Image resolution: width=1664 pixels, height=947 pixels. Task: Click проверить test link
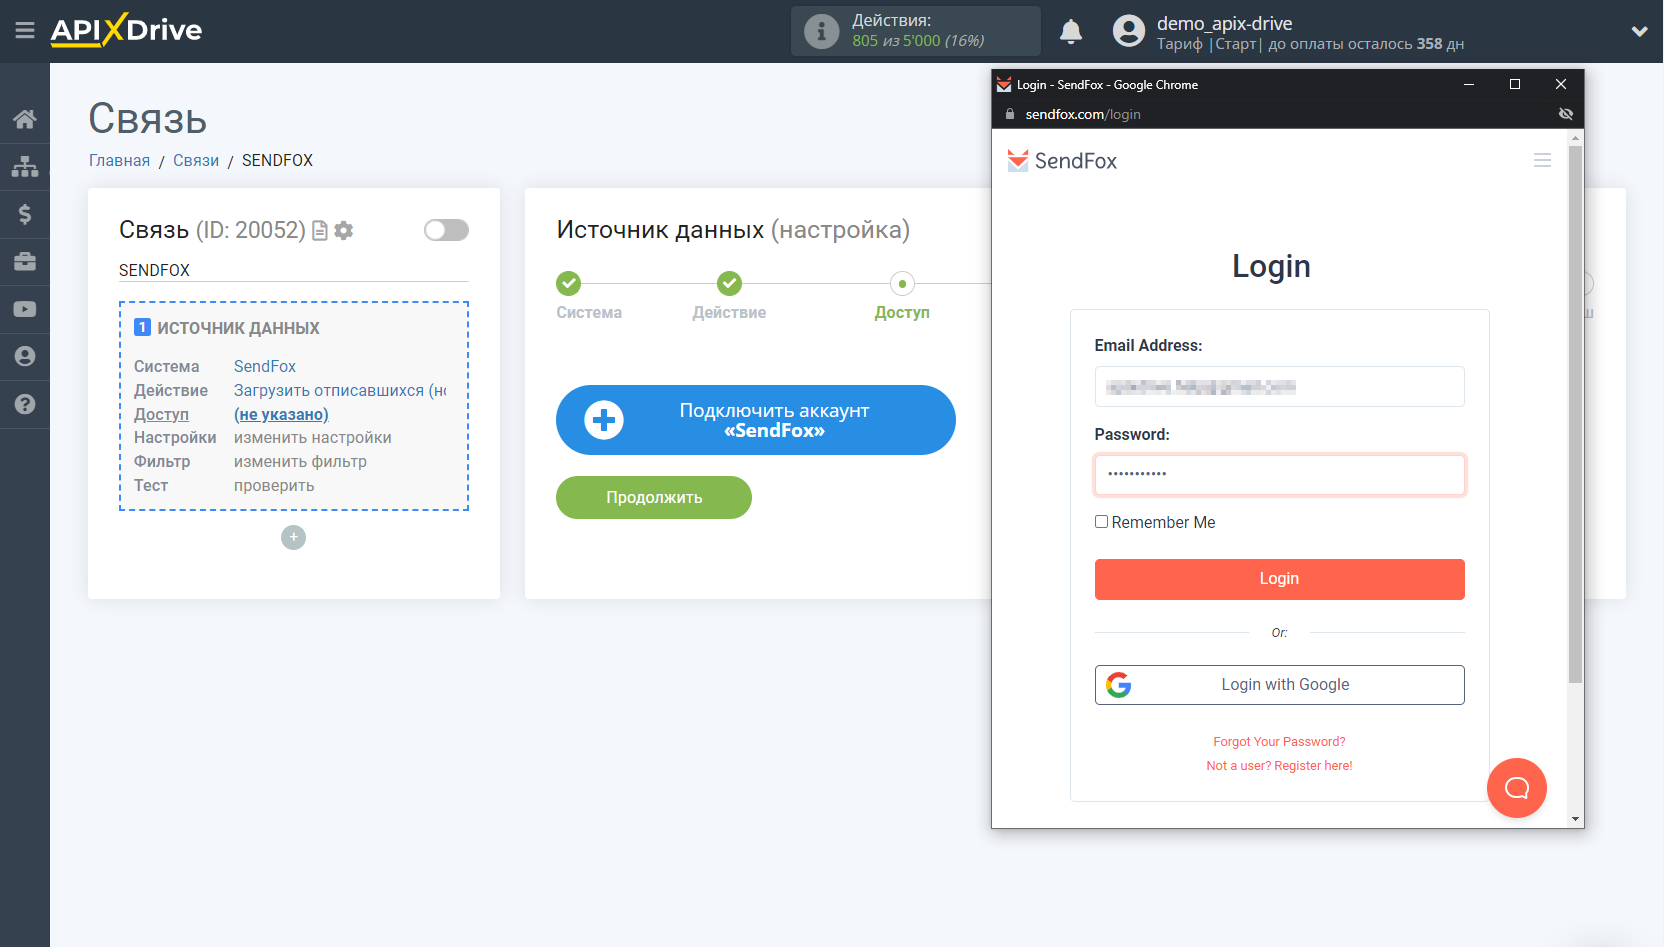click(274, 486)
